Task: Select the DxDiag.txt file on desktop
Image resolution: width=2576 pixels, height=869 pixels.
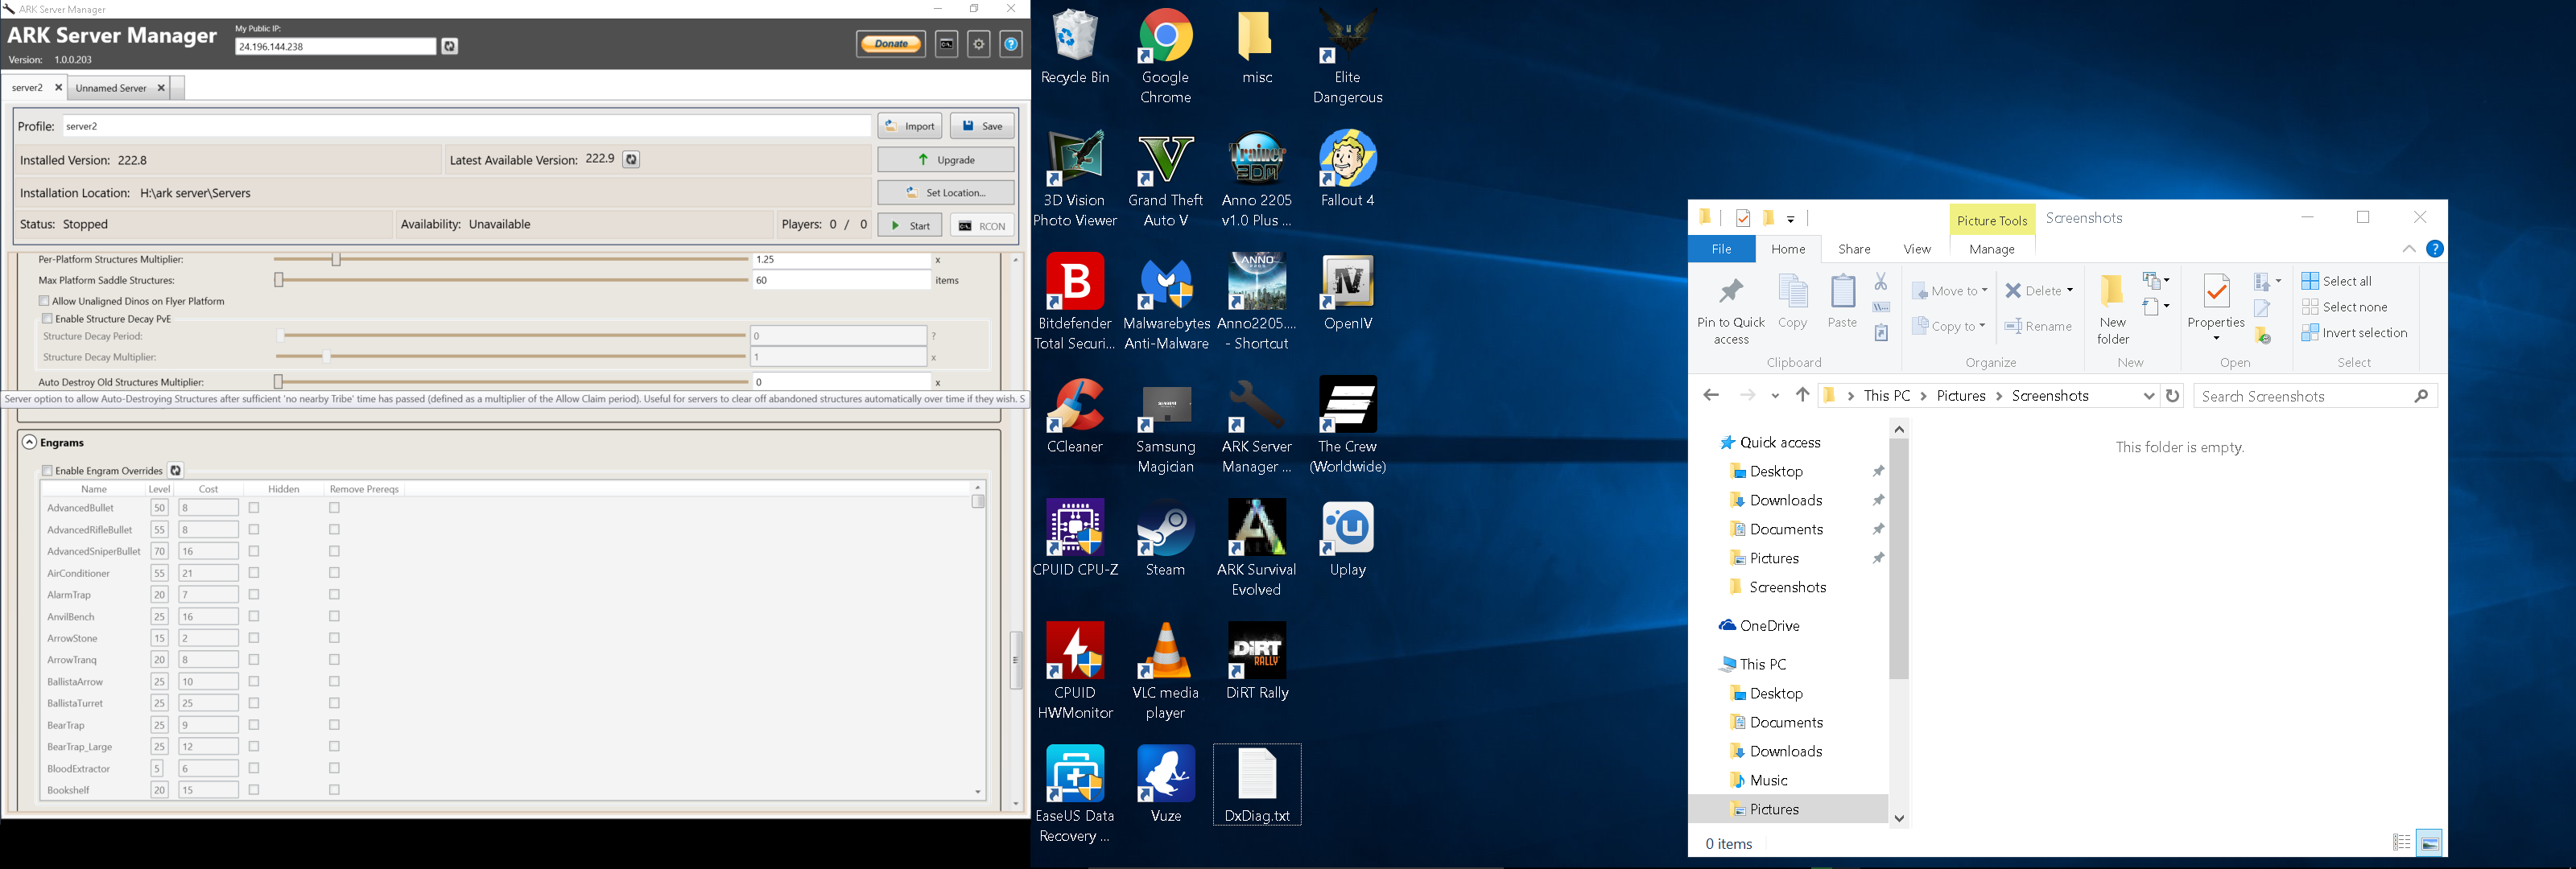Action: [x=1257, y=784]
